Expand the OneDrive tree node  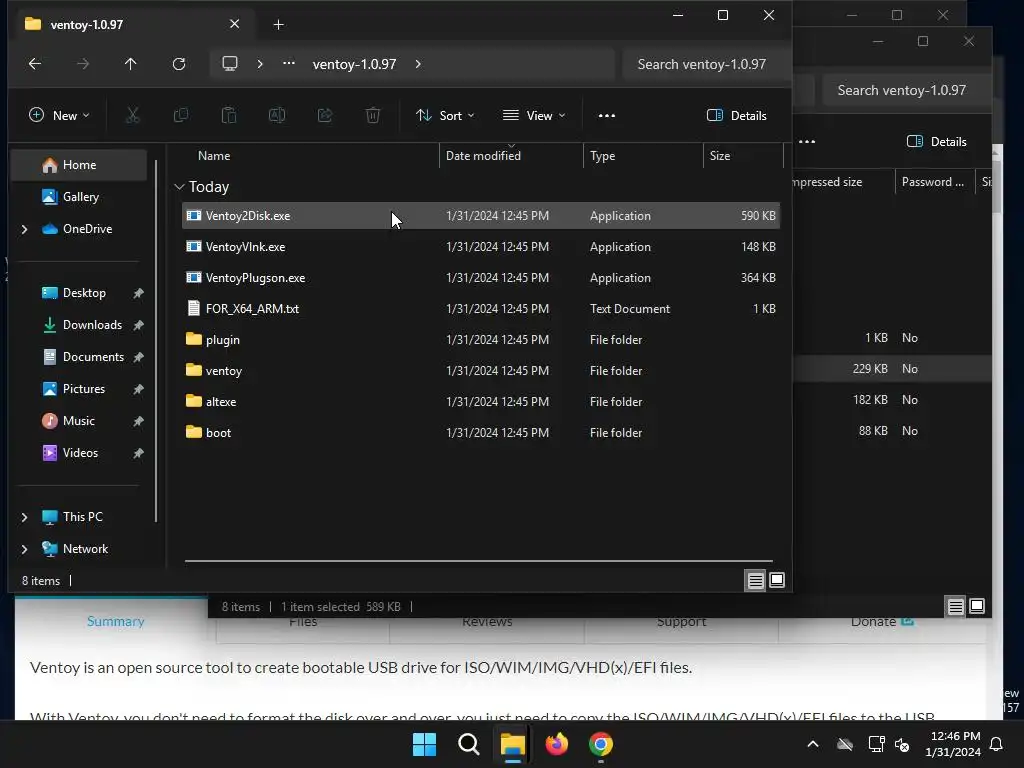25,229
